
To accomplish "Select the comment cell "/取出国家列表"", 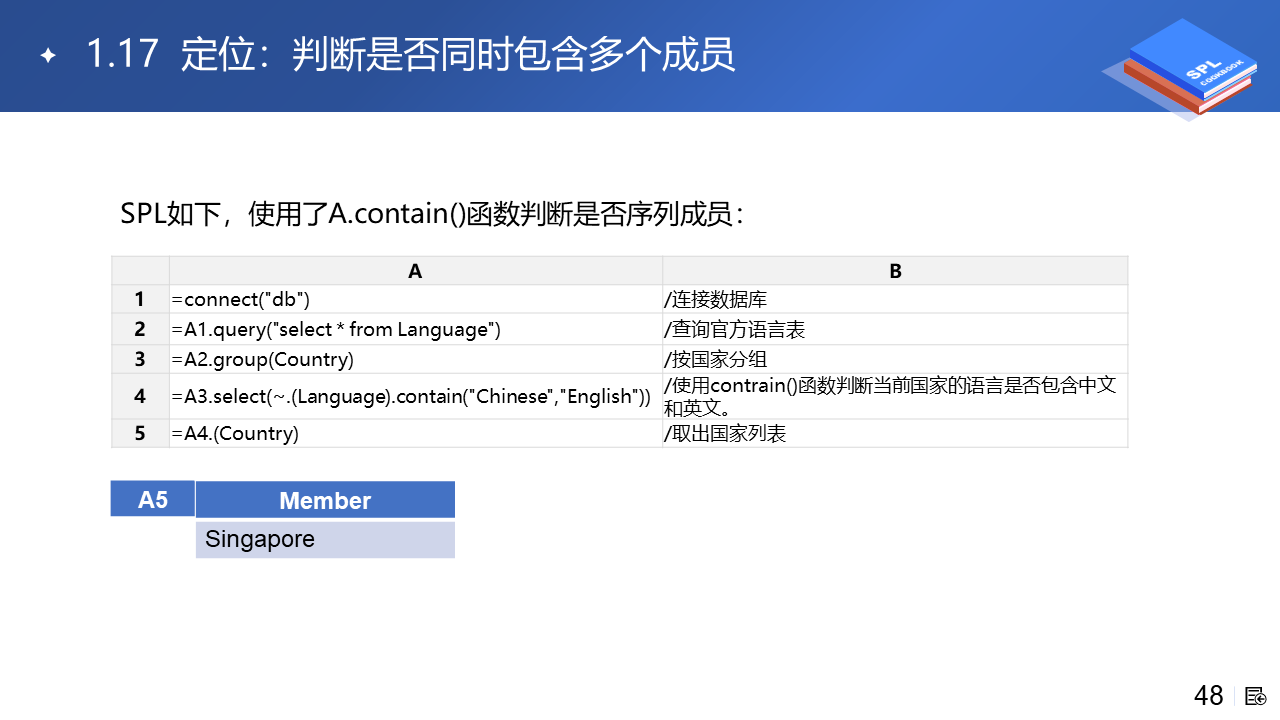I will coord(895,433).
